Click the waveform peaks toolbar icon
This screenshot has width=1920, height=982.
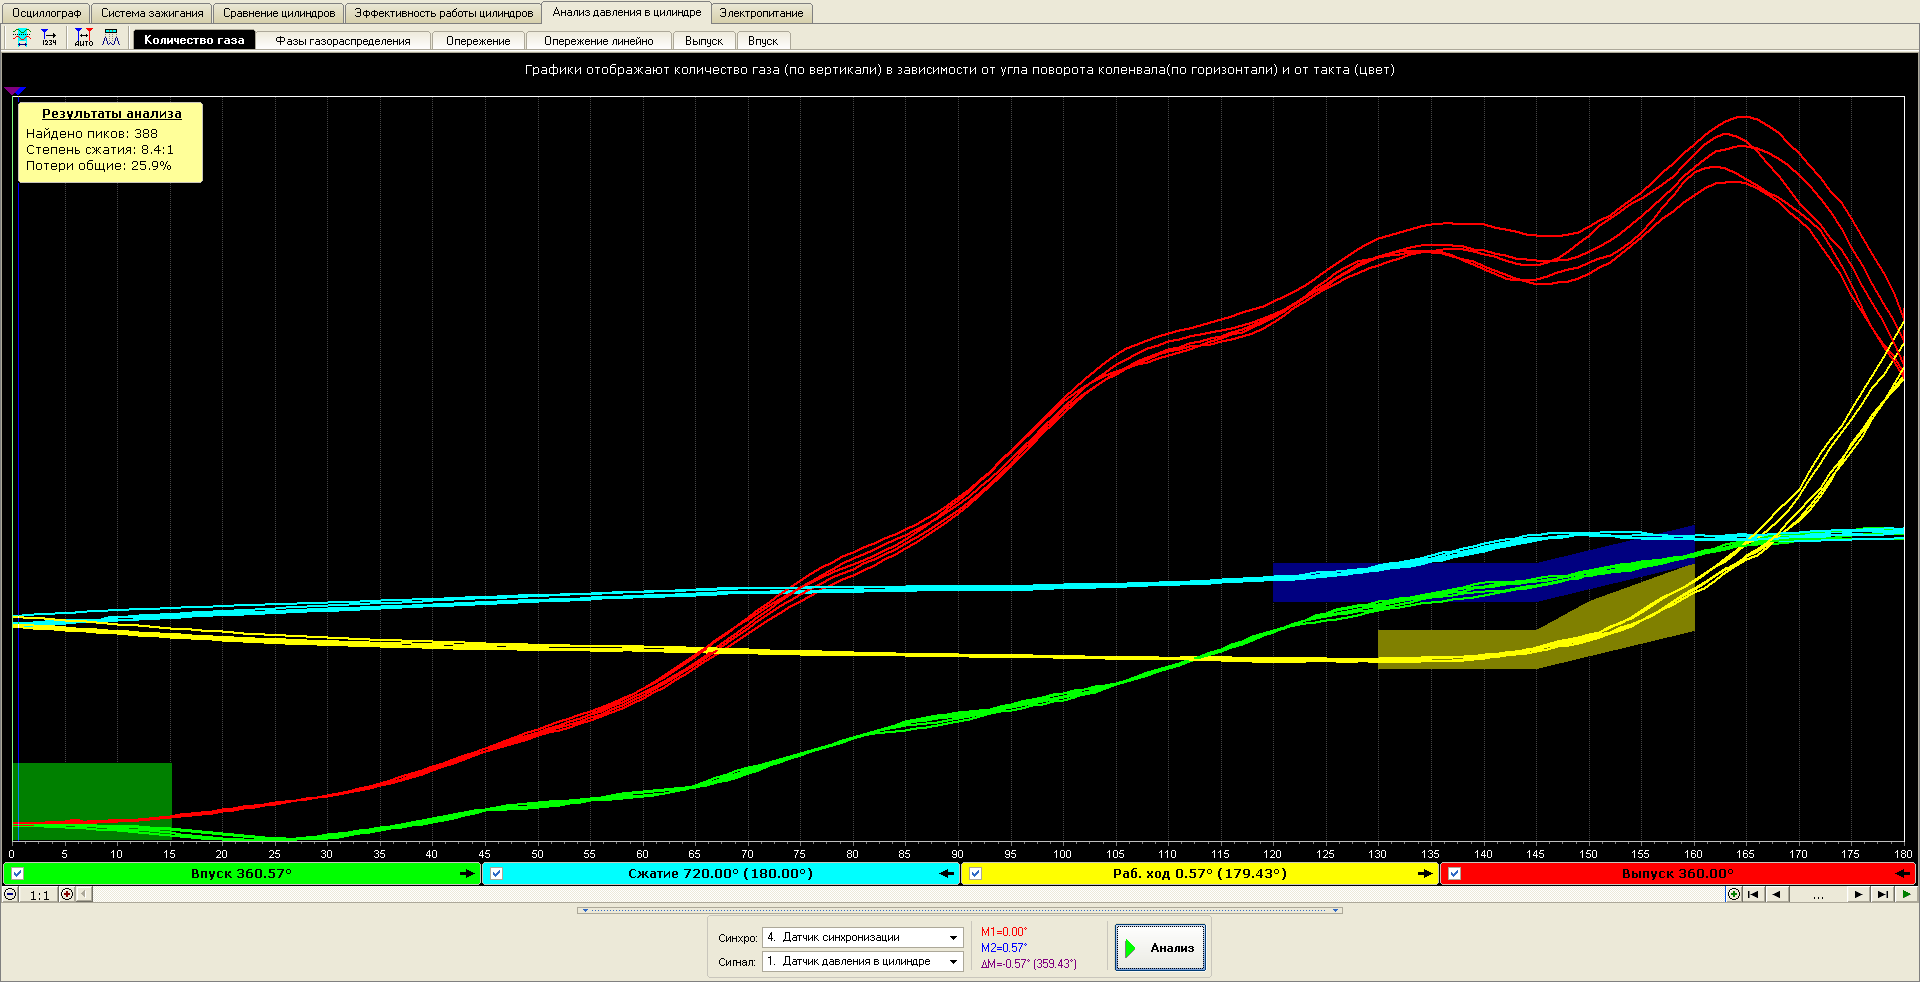pyautogui.click(x=111, y=38)
